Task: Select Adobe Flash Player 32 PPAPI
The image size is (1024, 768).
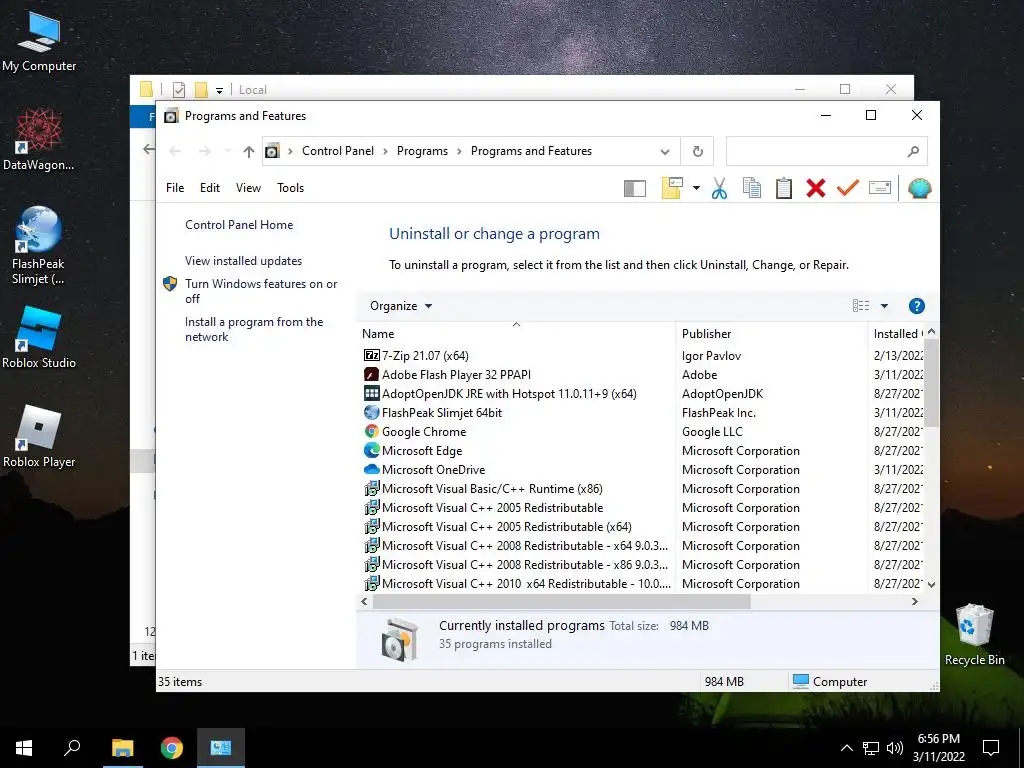Action: (456, 375)
